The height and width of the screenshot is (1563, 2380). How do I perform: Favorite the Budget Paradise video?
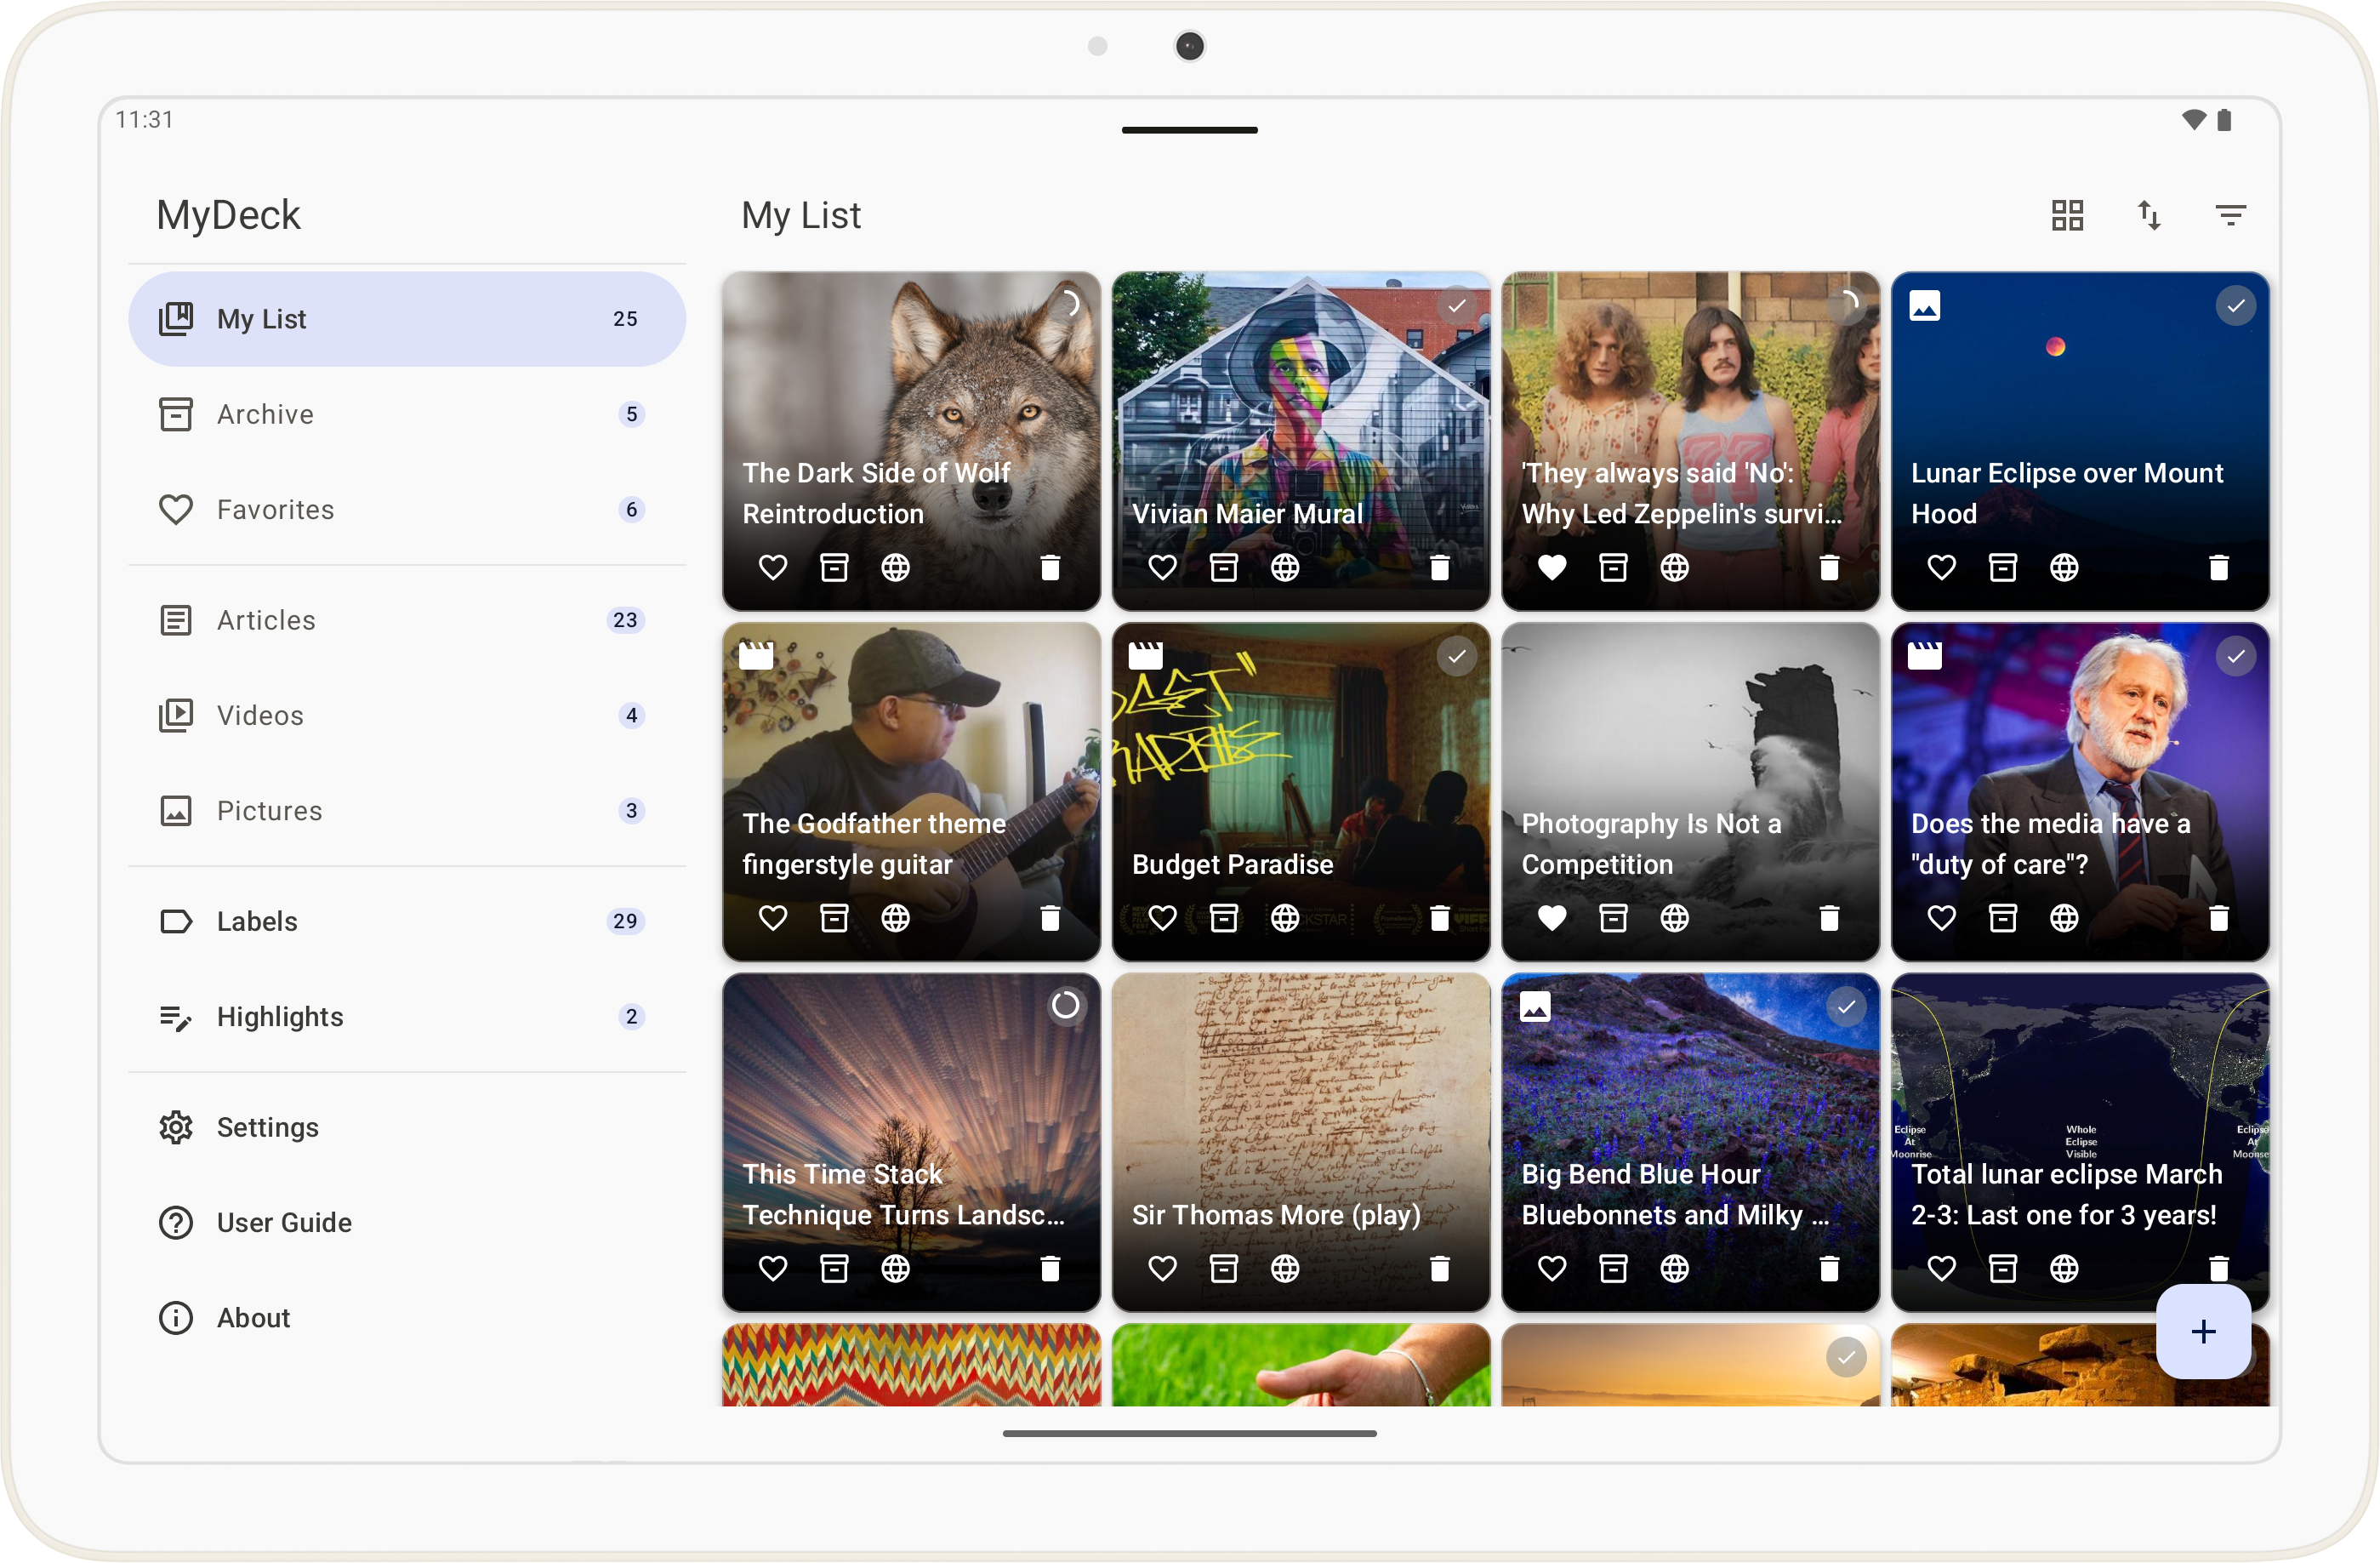pos(1162,917)
